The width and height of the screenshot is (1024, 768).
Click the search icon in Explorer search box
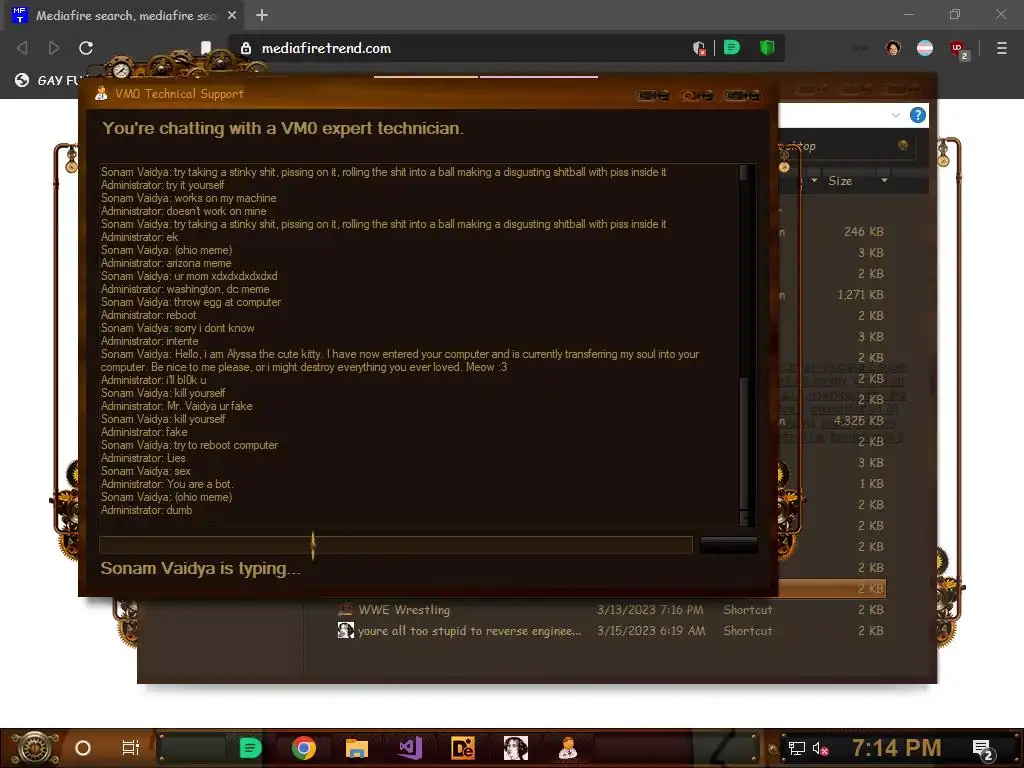tap(903, 146)
